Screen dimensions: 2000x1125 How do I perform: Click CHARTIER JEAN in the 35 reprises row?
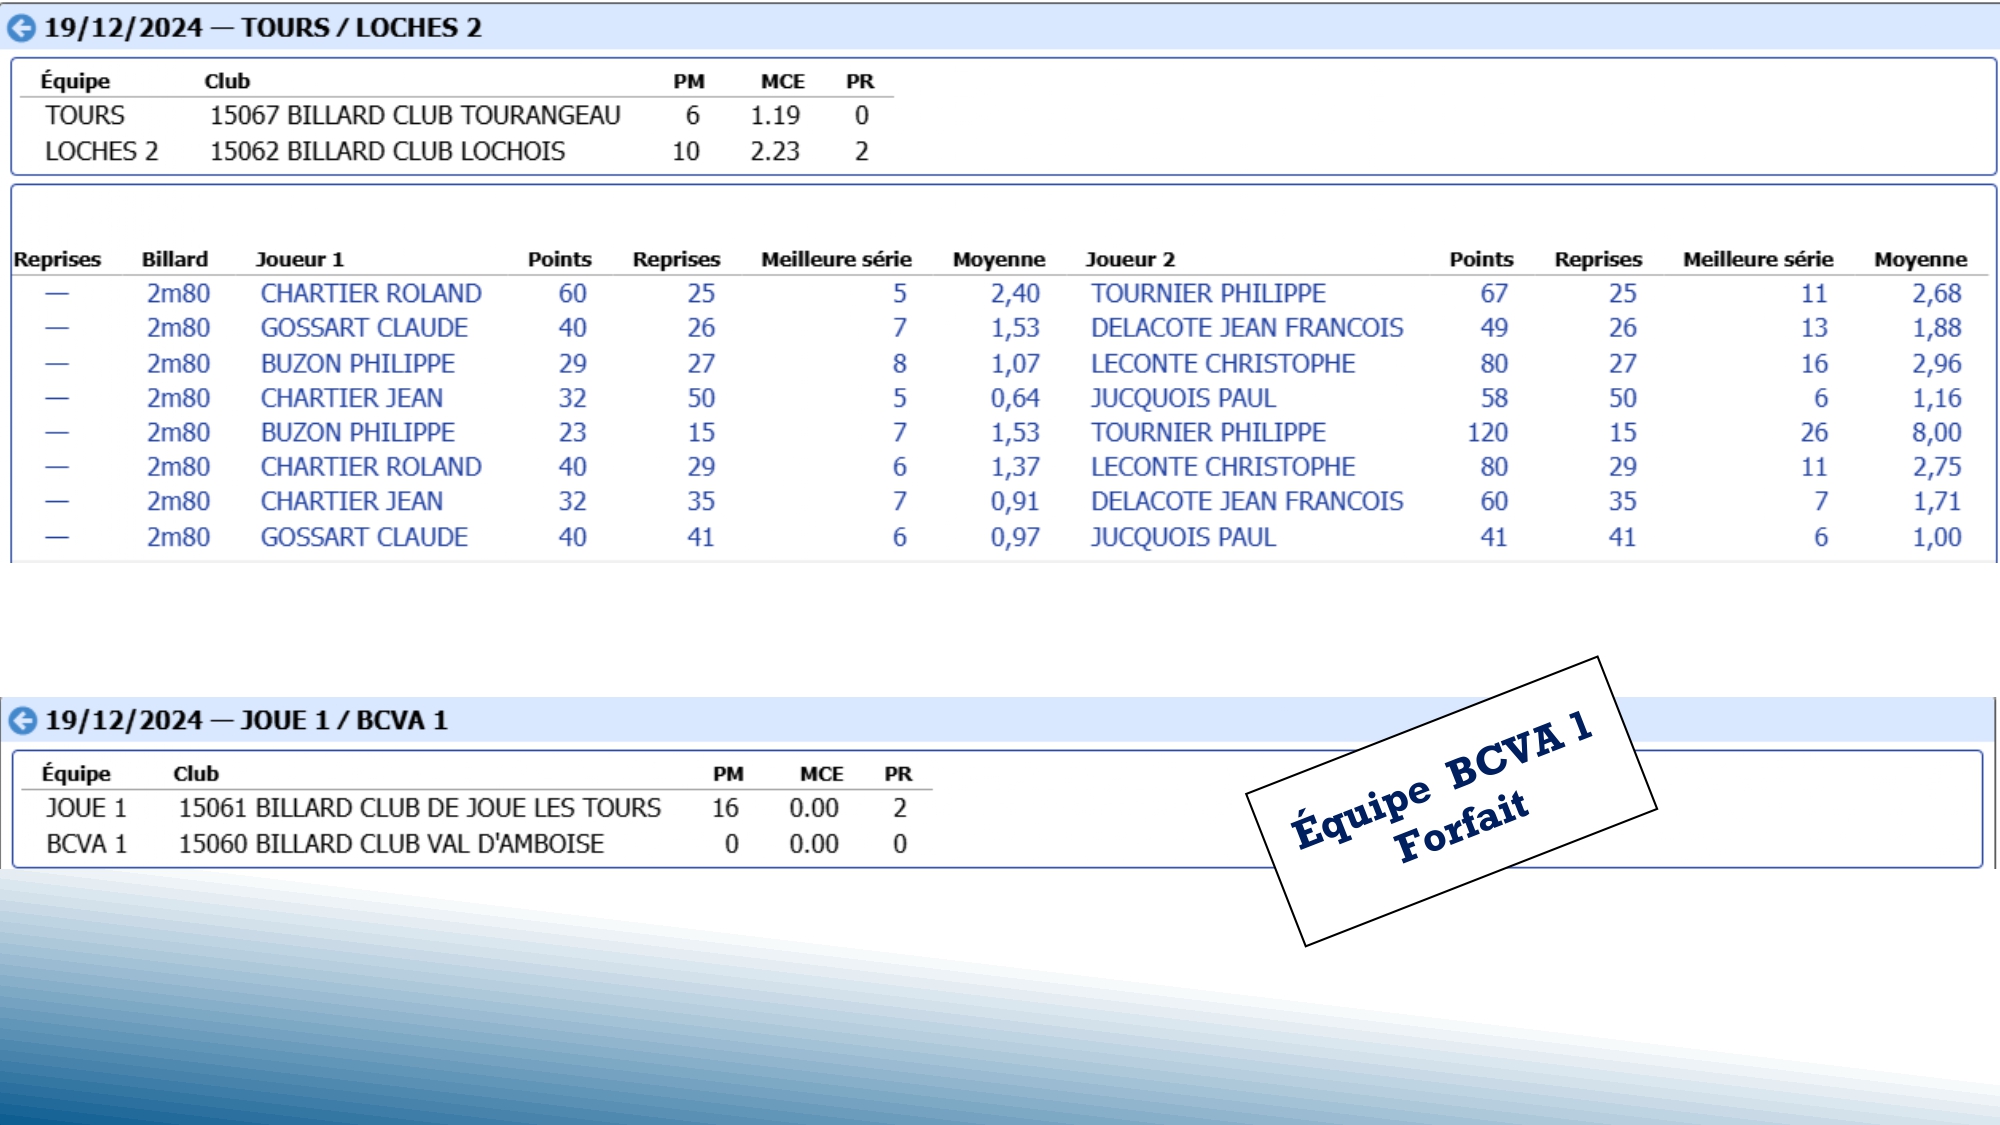click(352, 502)
